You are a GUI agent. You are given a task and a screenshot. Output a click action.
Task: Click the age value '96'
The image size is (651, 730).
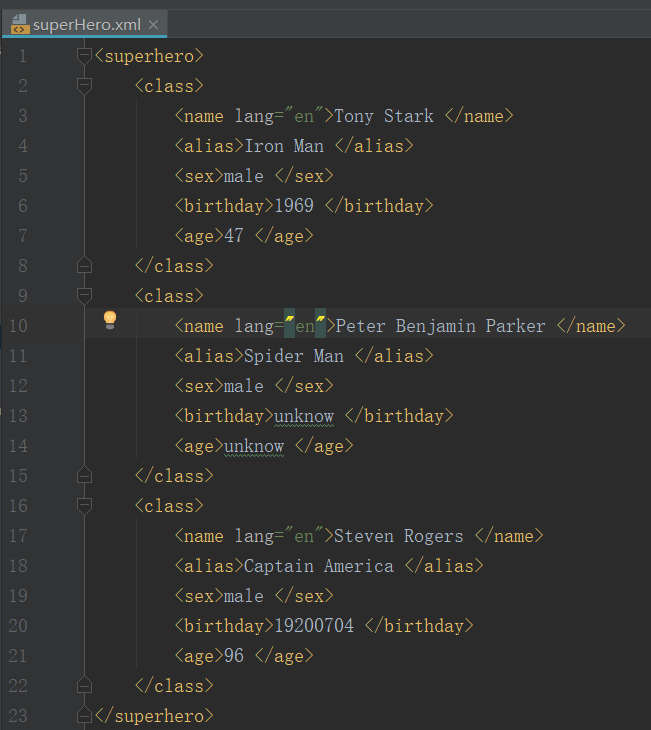click(x=234, y=656)
